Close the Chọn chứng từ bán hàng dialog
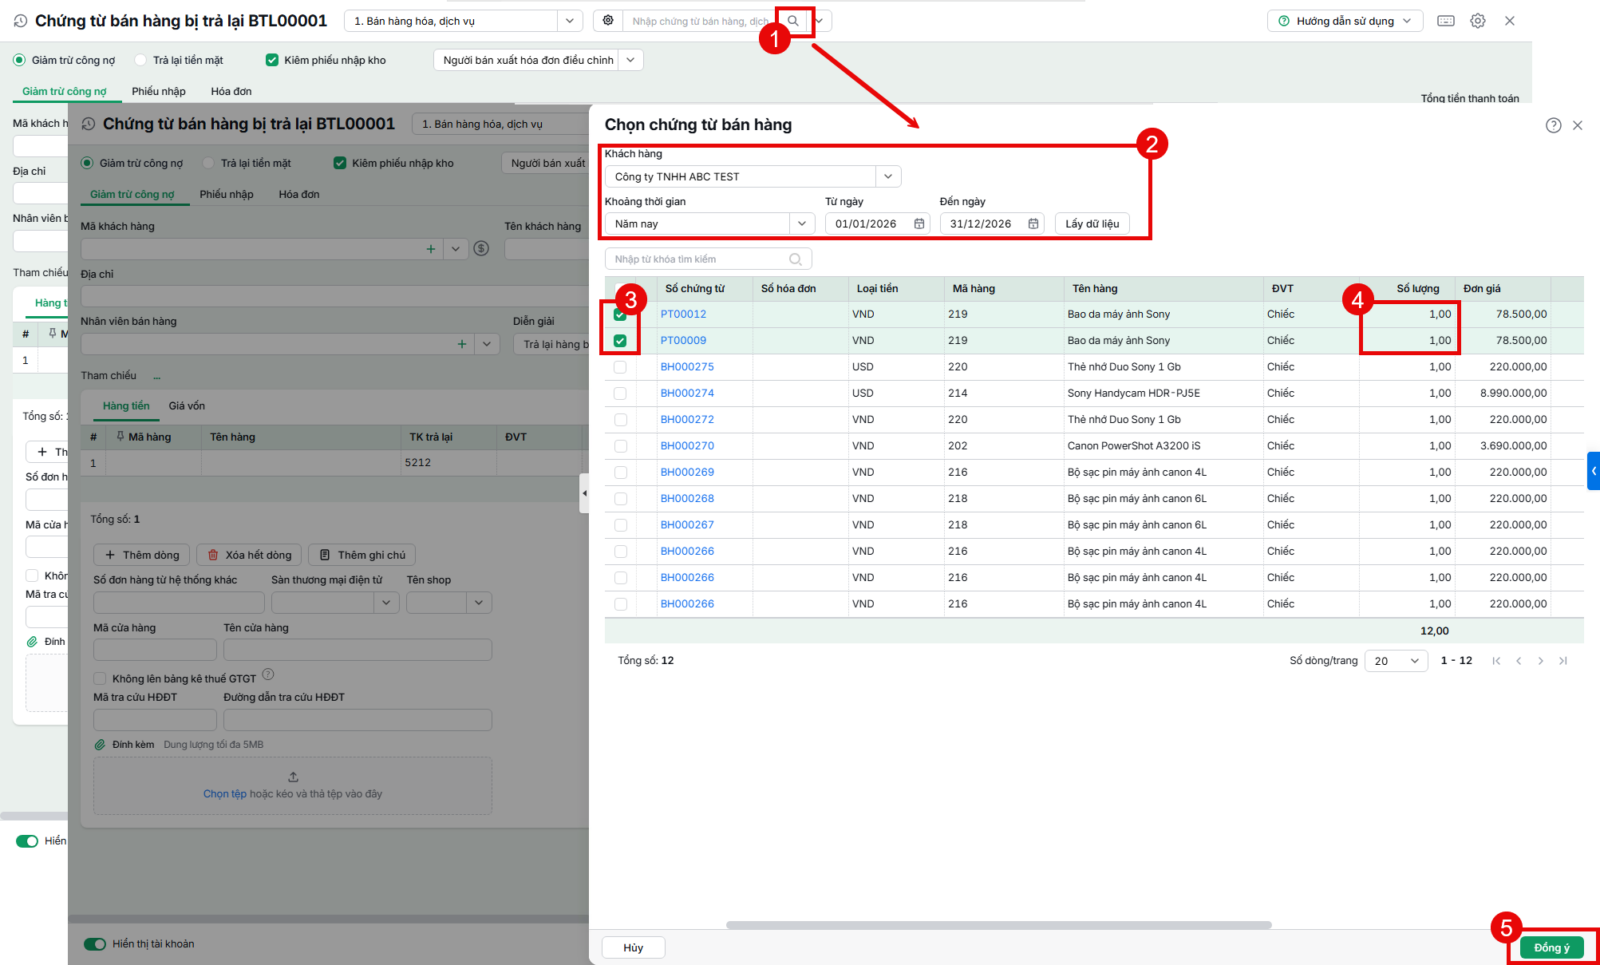The height and width of the screenshot is (965, 1600). coord(1577,125)
